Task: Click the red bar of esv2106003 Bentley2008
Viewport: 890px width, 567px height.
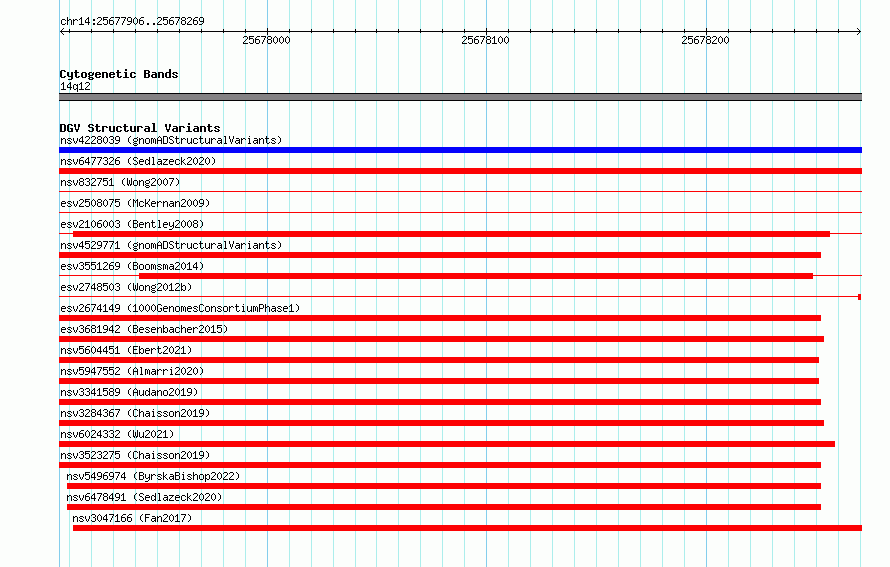Action: pos(451,234)
